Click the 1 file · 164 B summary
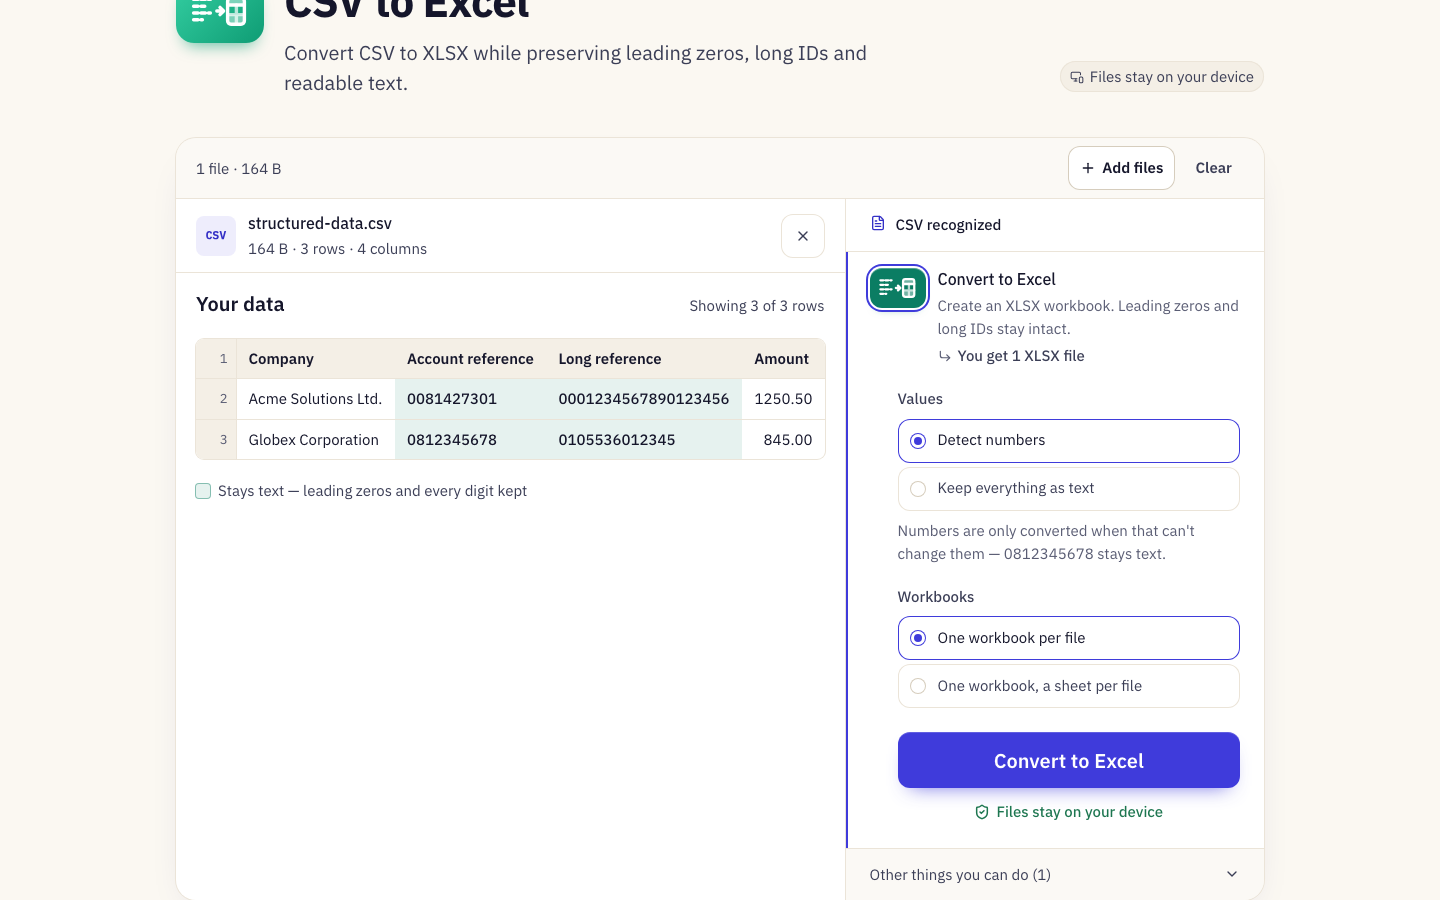Screen dimensions: 1440x900 click(x=238, y=169)
